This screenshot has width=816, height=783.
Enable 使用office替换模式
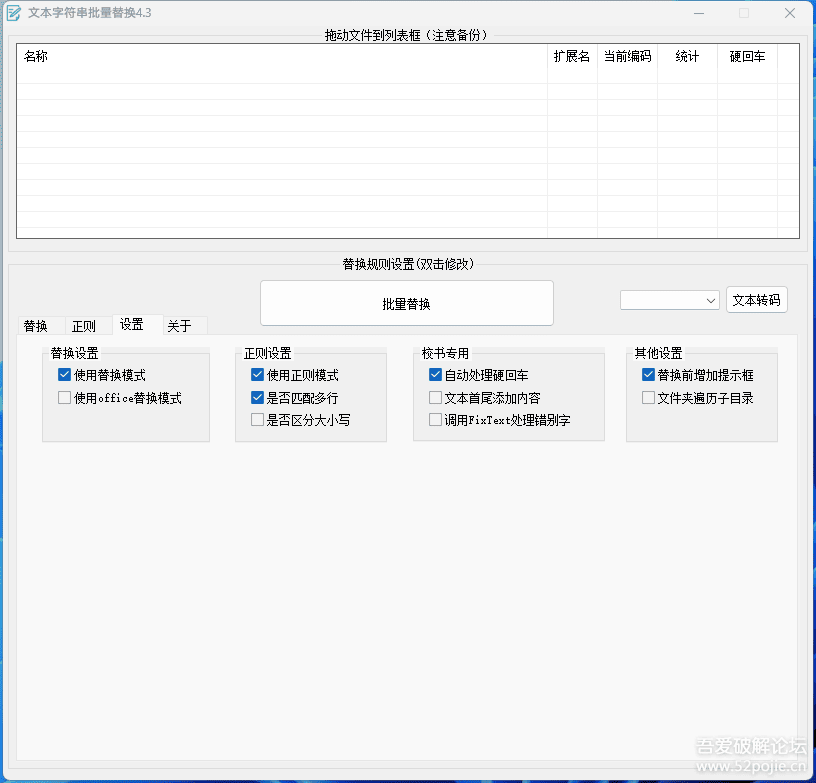click(64, 398)
